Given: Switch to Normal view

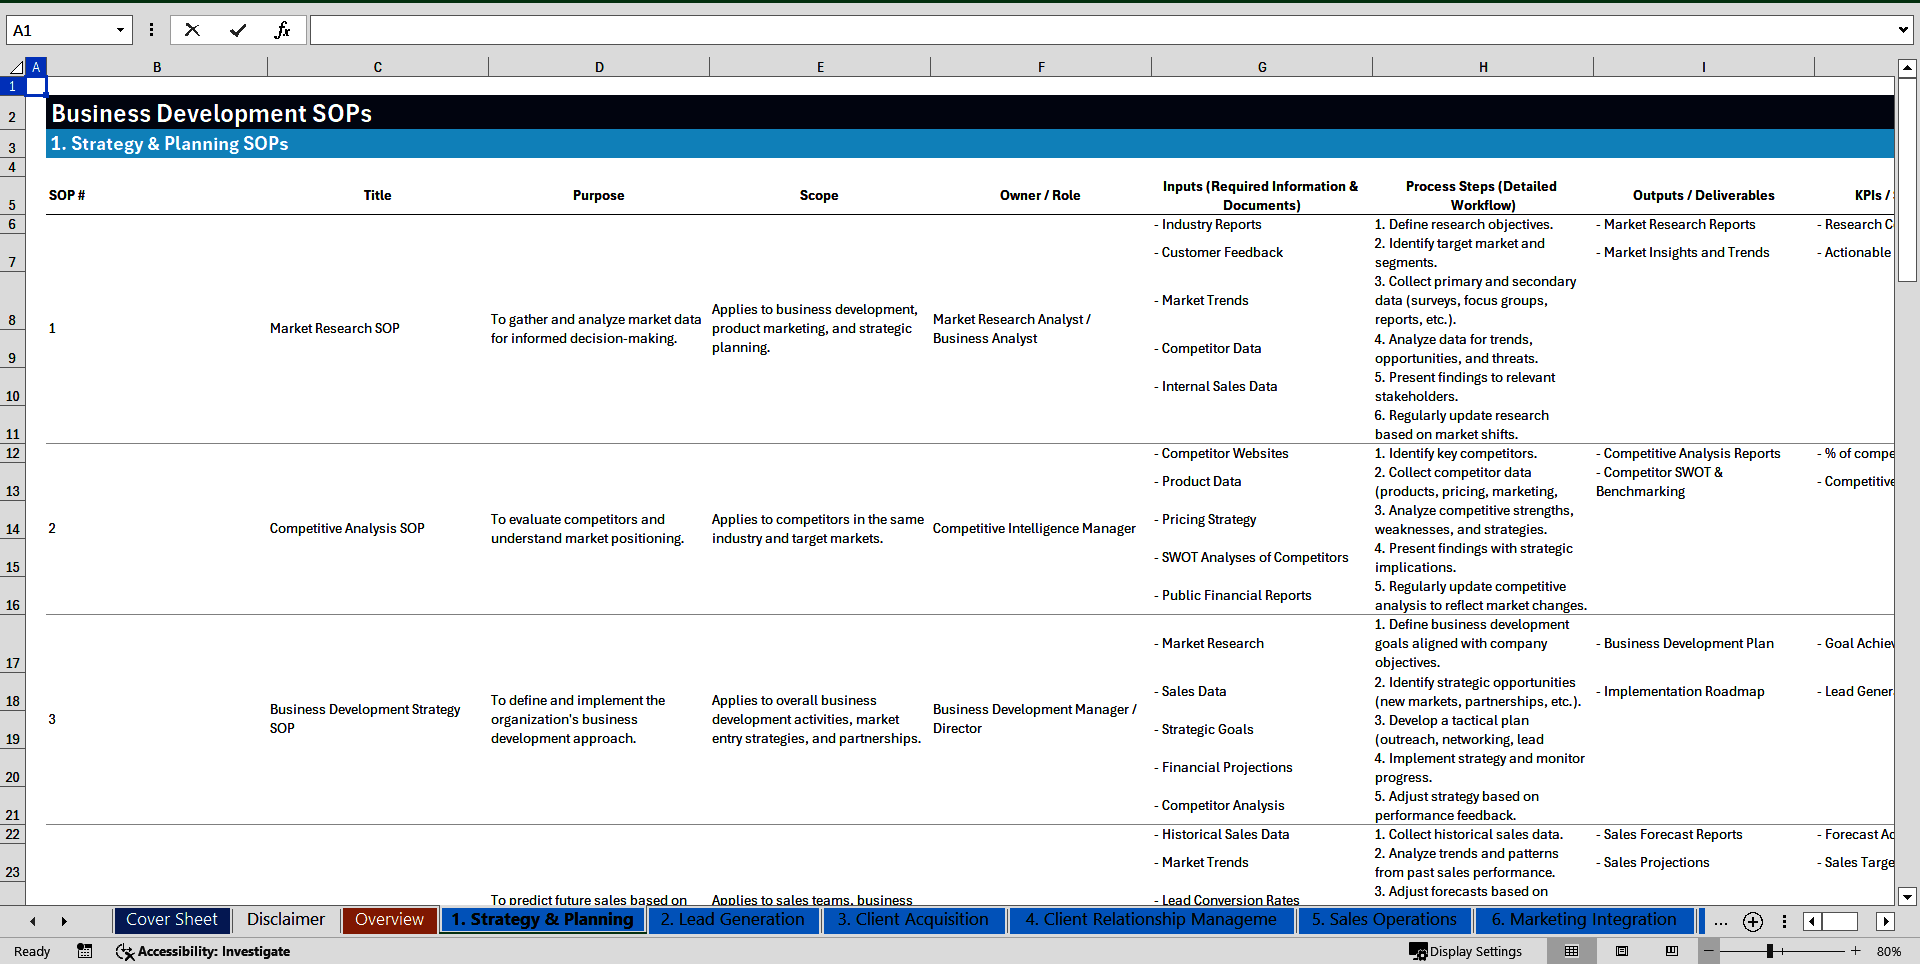Looking at the screenshot, I should click(x=1571, y=951).
